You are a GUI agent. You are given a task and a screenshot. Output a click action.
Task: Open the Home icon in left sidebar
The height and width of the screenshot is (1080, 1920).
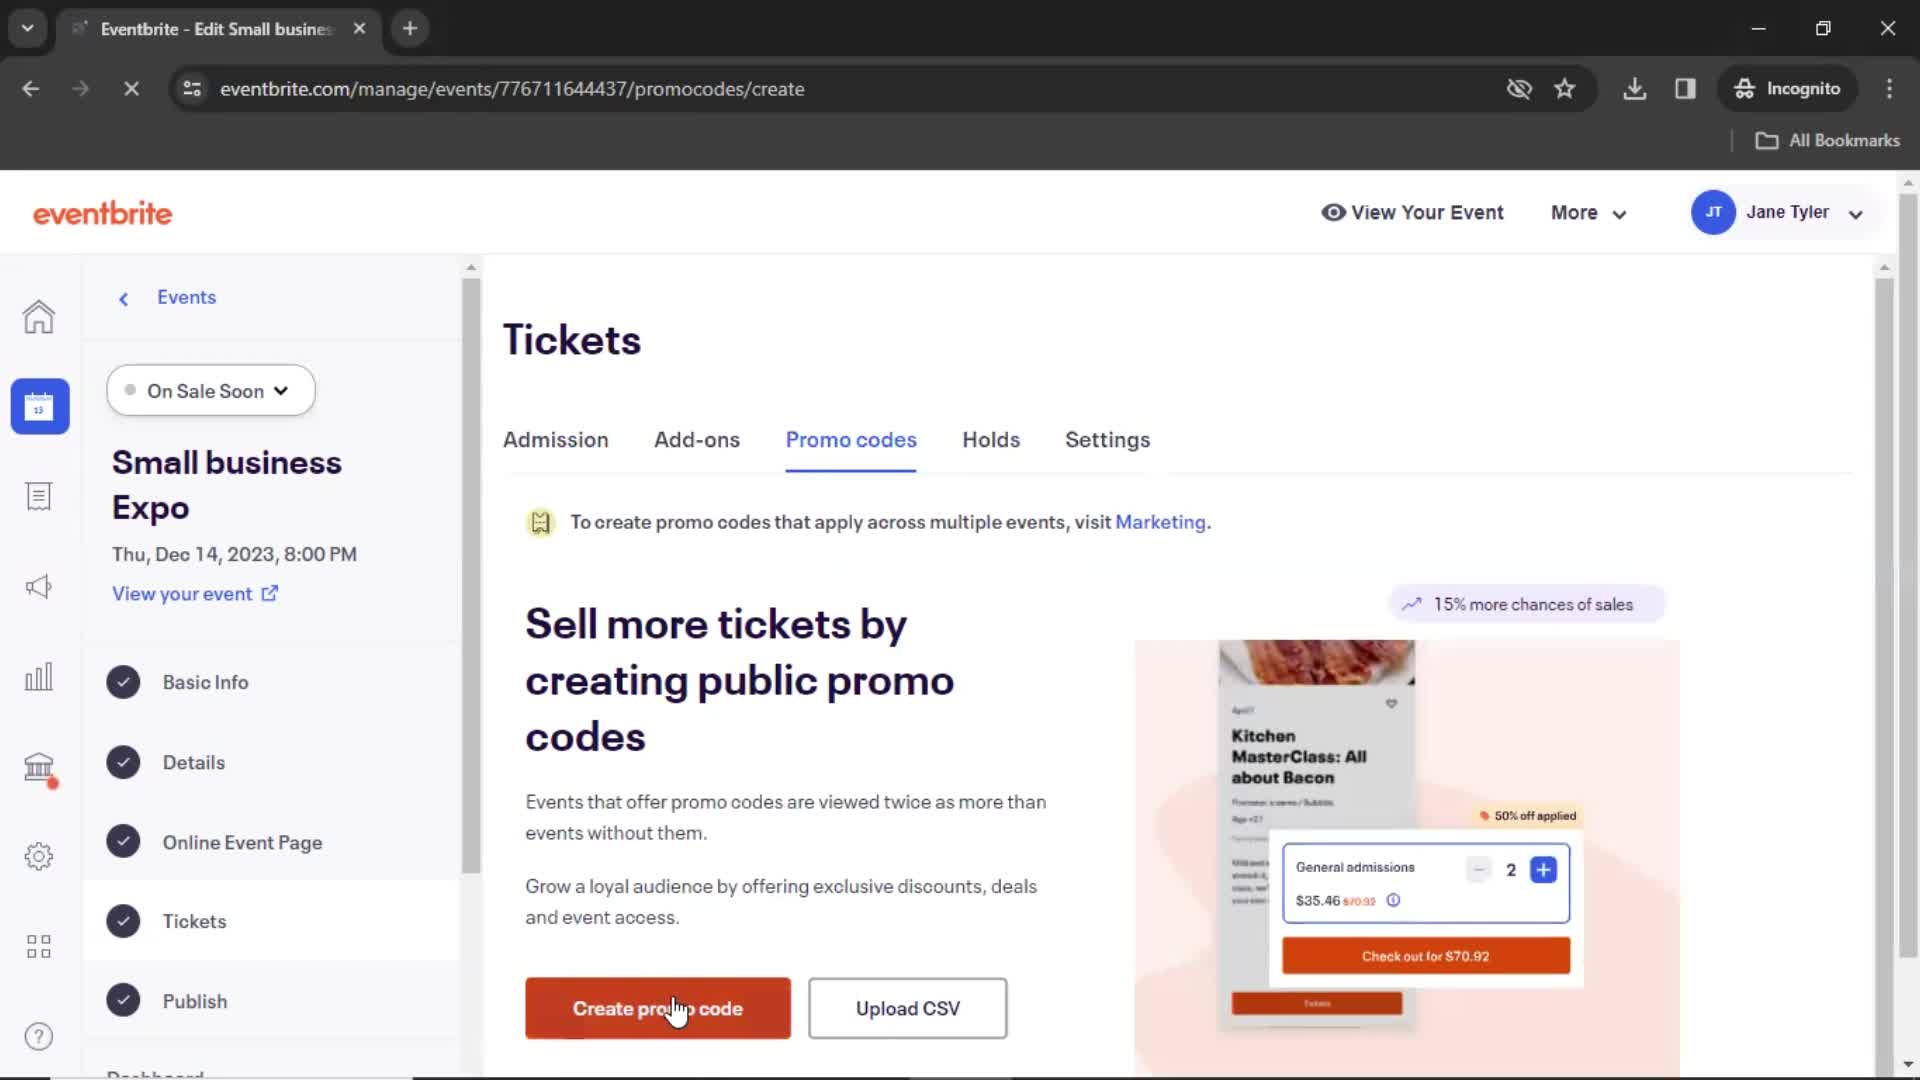click(x=39, y=317)
